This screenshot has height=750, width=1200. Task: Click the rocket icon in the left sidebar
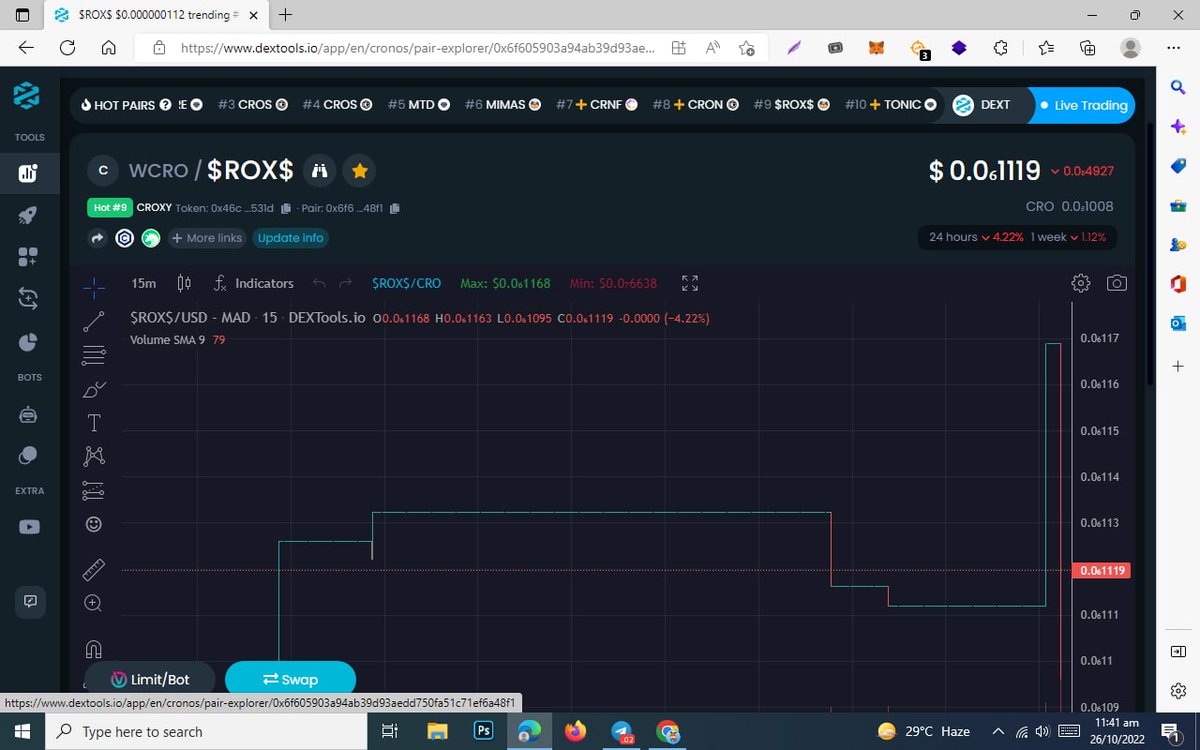(x=29, y=214)
